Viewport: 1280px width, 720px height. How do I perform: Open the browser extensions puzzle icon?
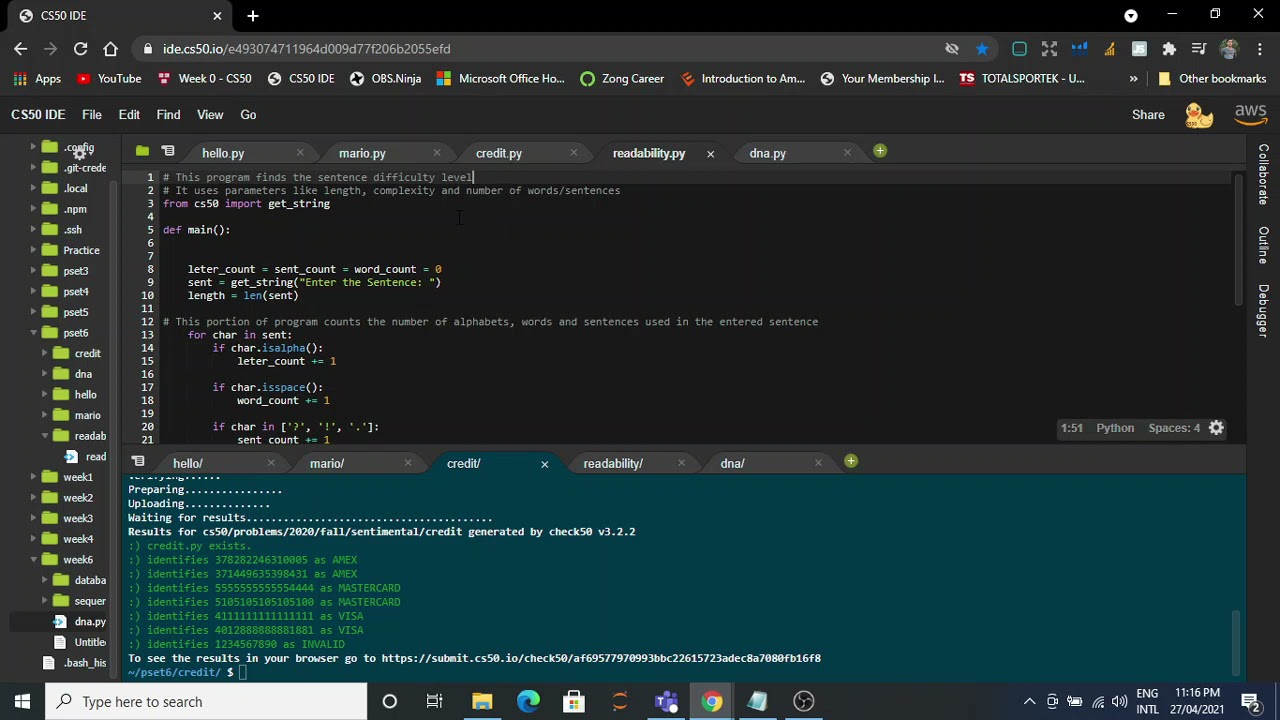point(1169,48)
